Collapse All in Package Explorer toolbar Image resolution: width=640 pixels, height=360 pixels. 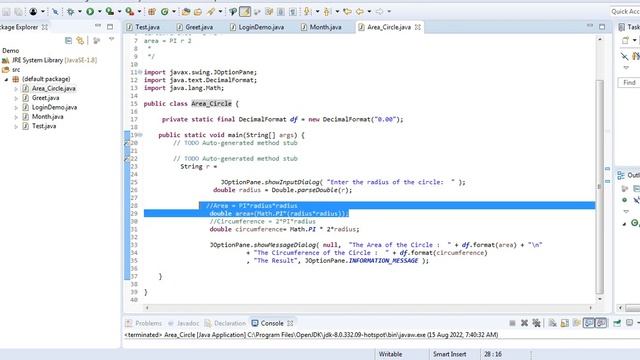[68, 40]
